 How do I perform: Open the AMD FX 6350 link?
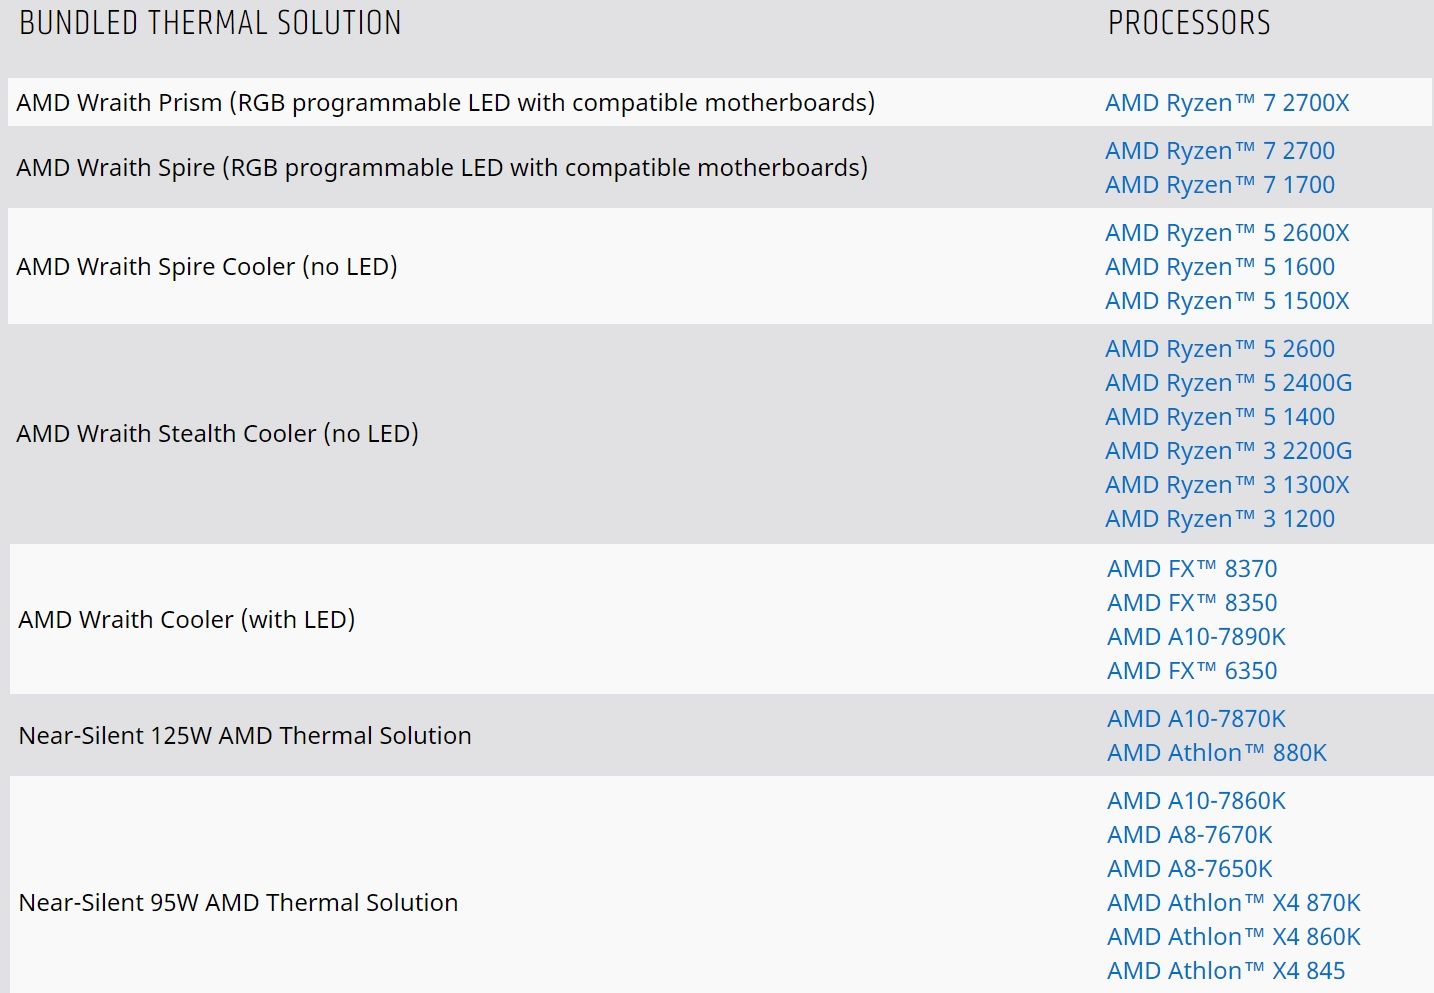coord(1192,671)
